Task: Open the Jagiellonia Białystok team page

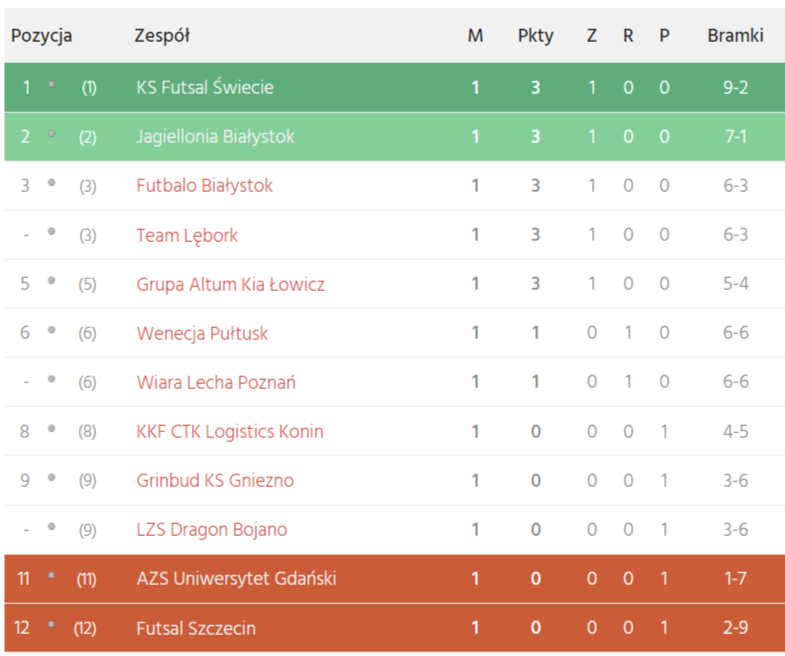Action: point(215,136)
